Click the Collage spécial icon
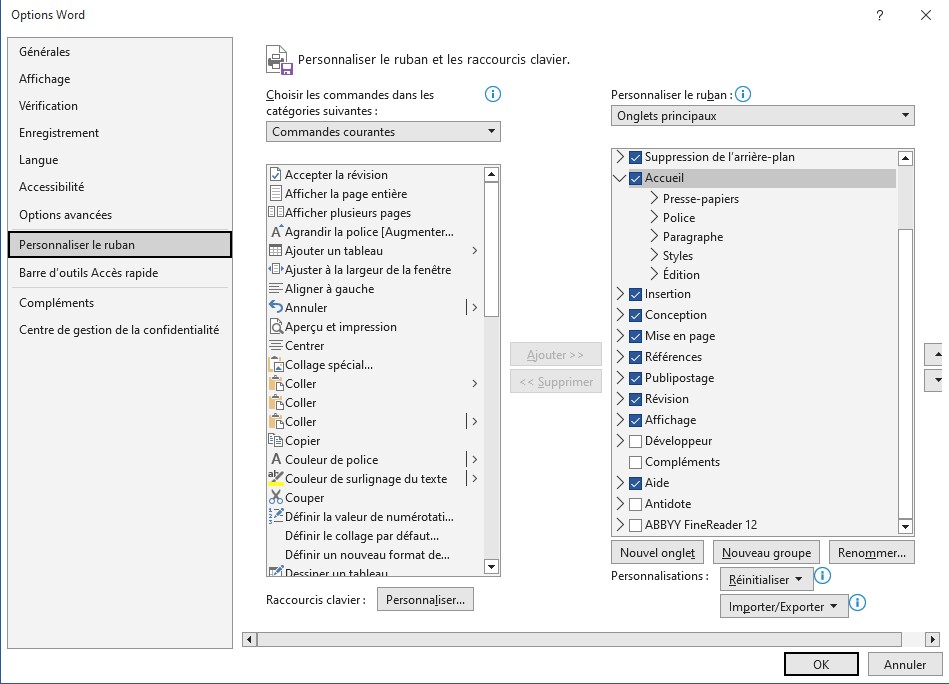 click(x=276, y=365)
